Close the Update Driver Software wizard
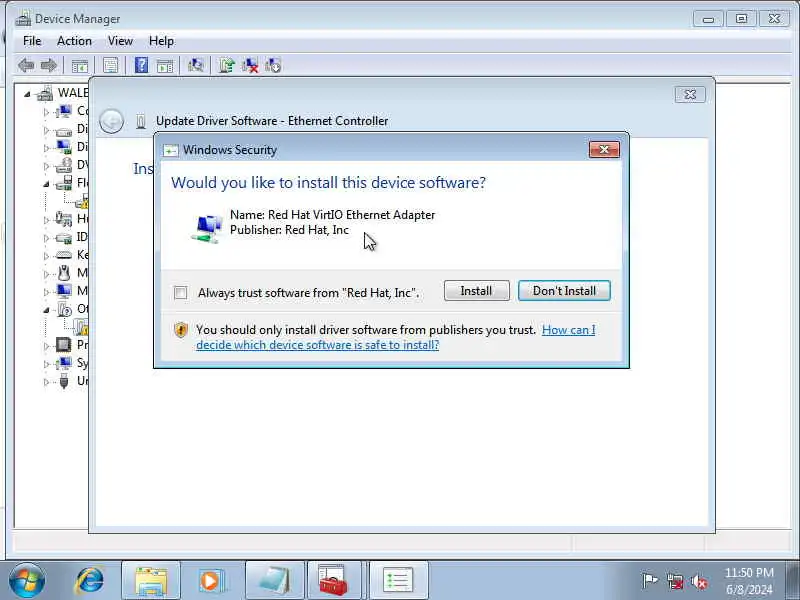Screen dimensions: 800x600 point(690,94)
